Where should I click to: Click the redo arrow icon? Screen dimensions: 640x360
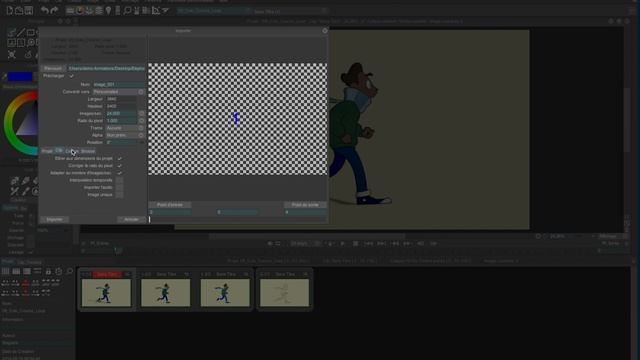(x=54, y=10)
